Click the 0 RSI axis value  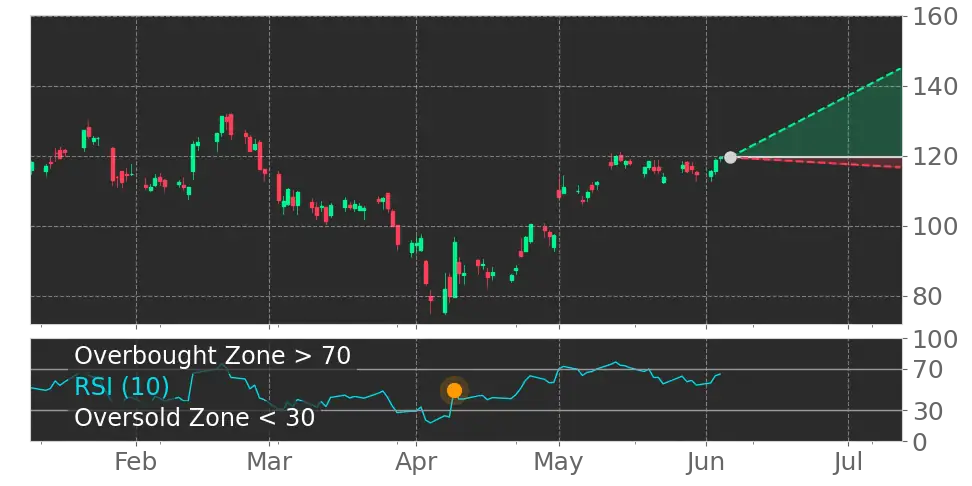(918, 442)
